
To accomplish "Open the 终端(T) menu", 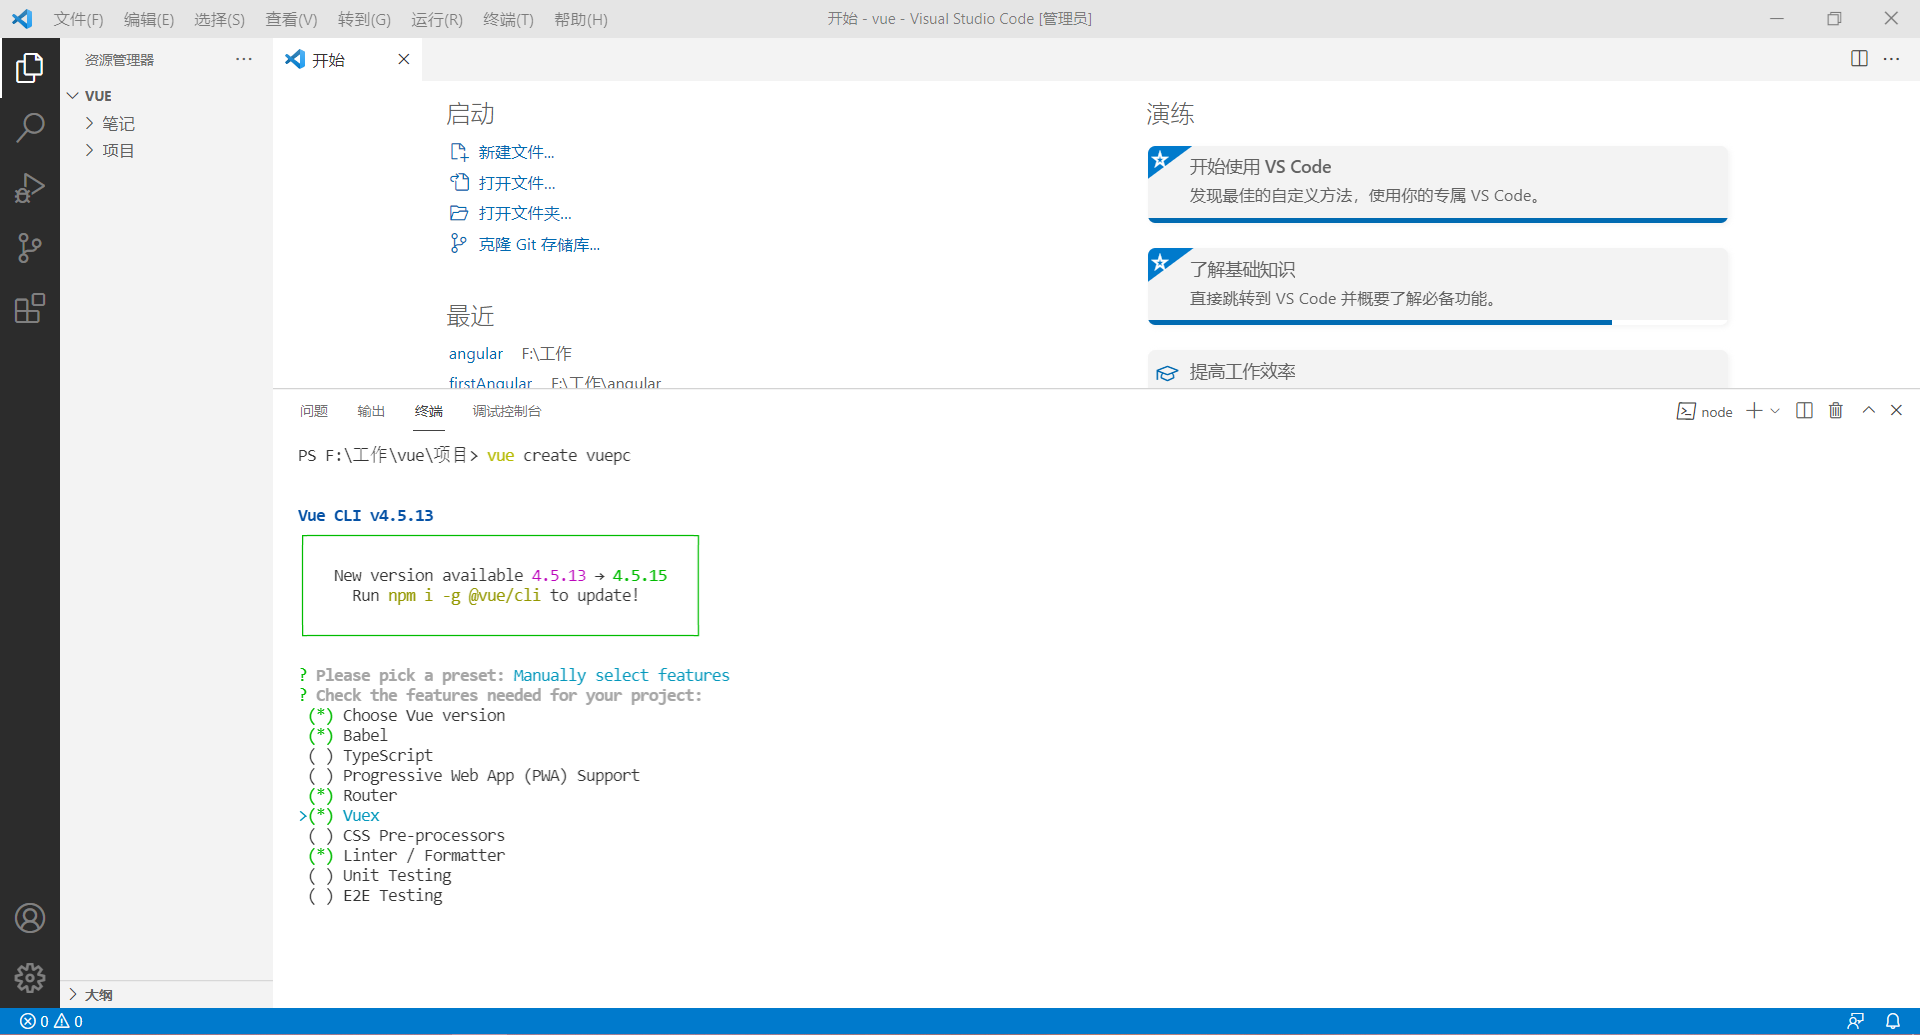I will (x=508, y=19).
